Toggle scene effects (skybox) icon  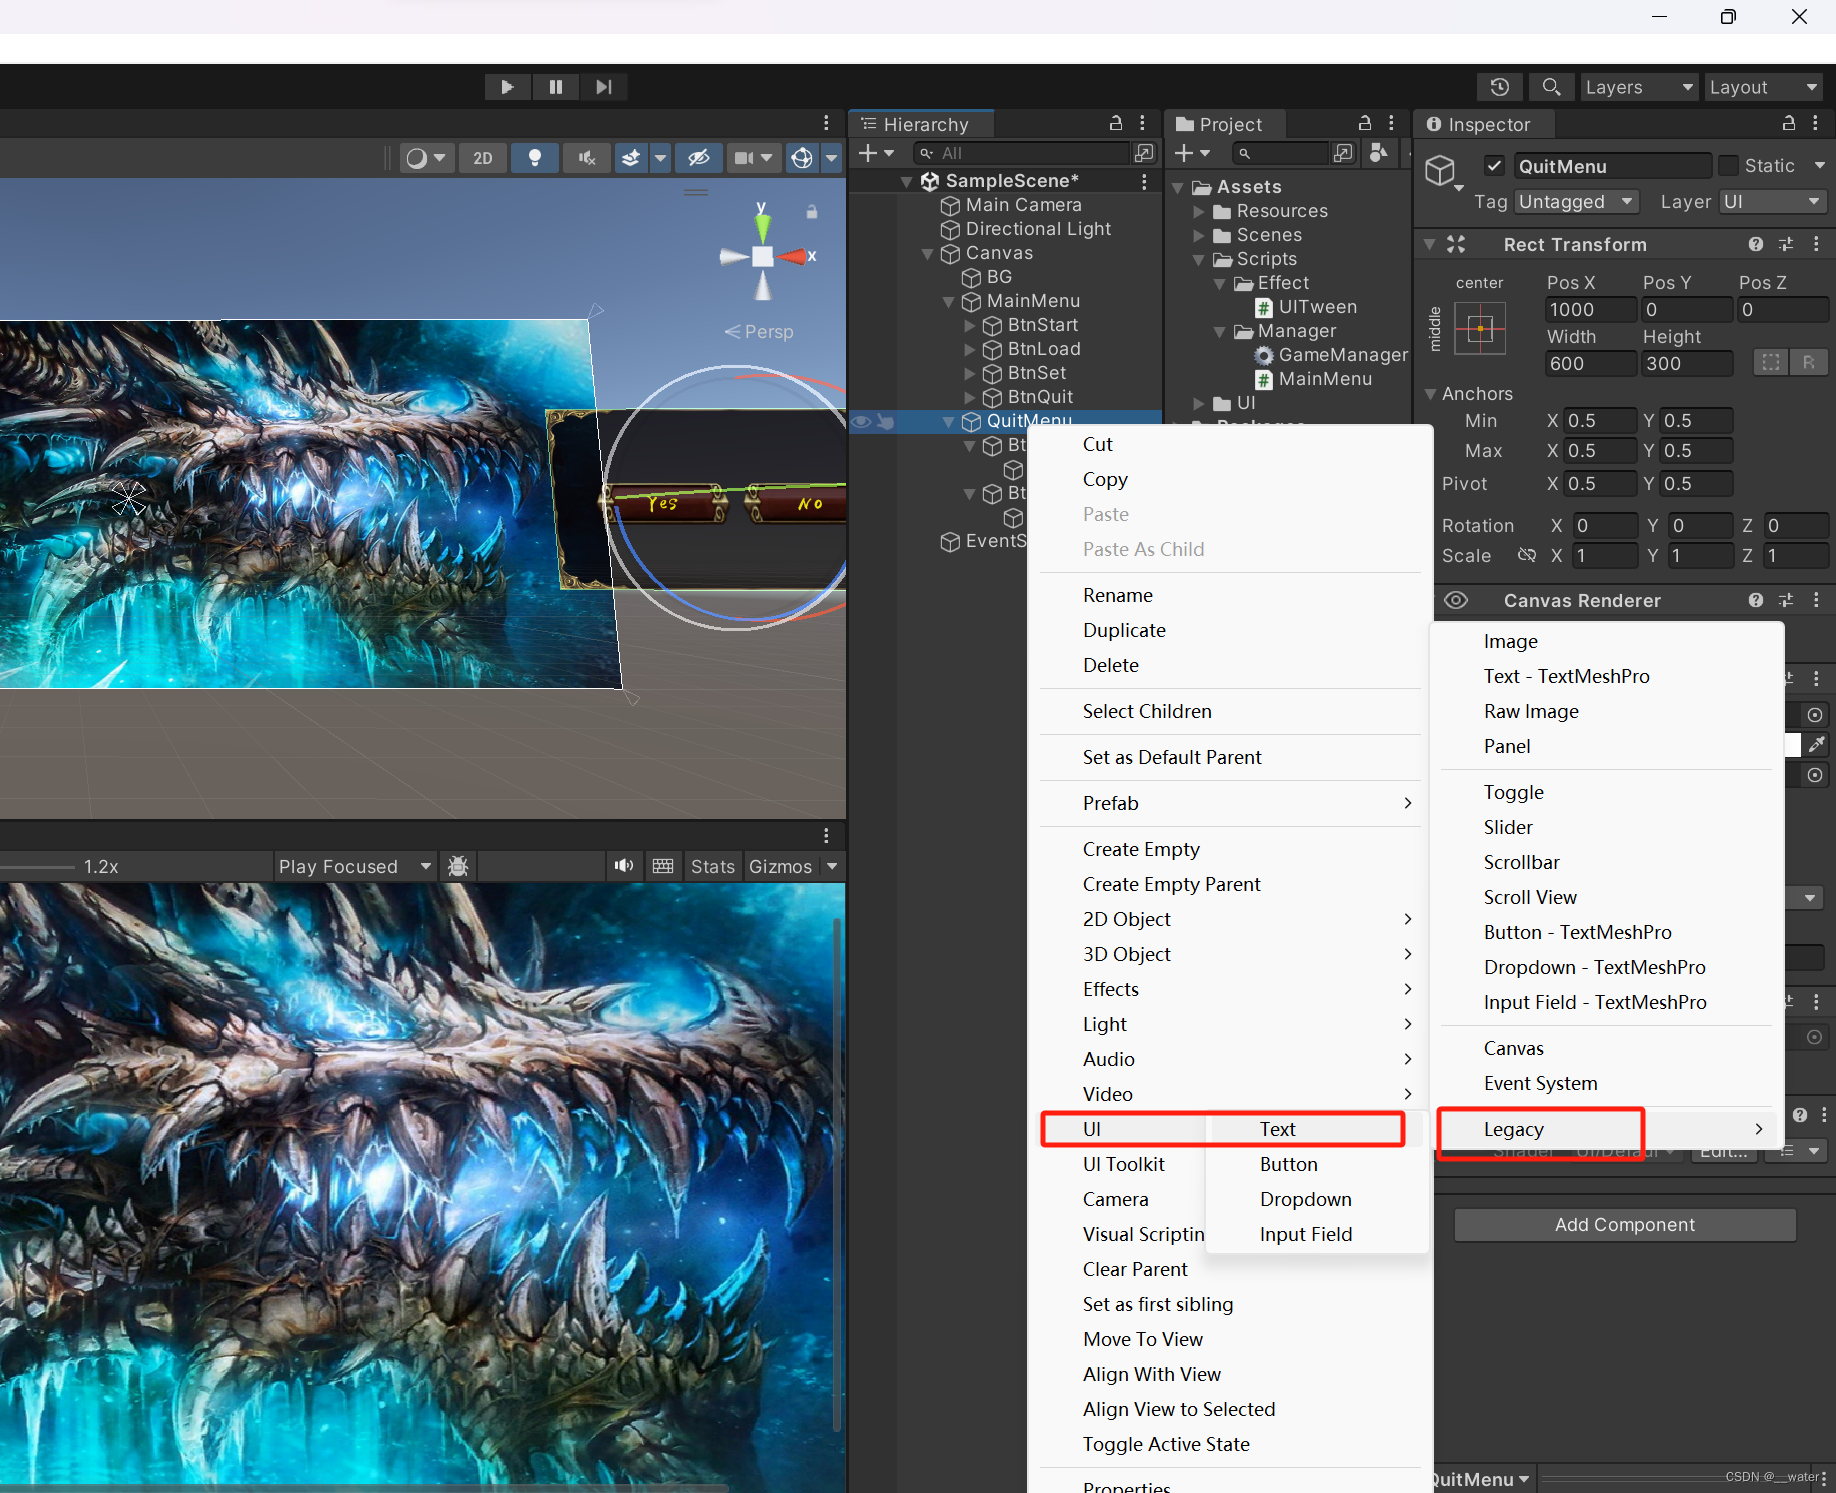coord(631,158)
